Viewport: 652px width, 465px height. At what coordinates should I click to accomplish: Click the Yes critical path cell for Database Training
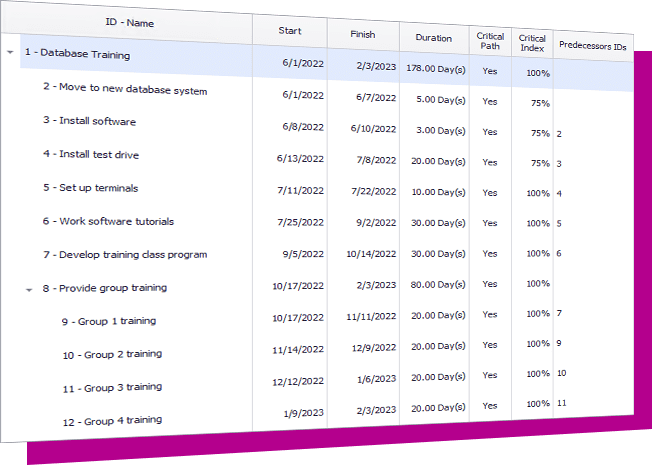[490, 71]
